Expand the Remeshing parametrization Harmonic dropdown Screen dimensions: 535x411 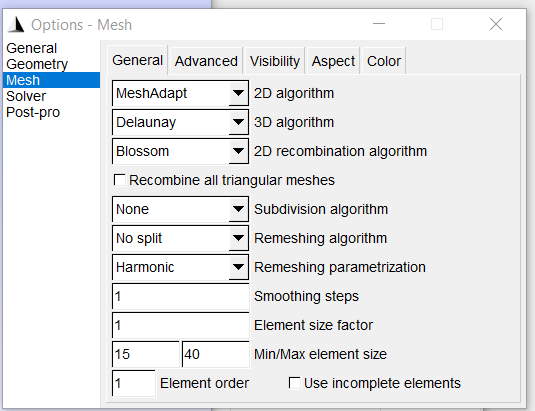pyautogui.click(x=180, y=267)
